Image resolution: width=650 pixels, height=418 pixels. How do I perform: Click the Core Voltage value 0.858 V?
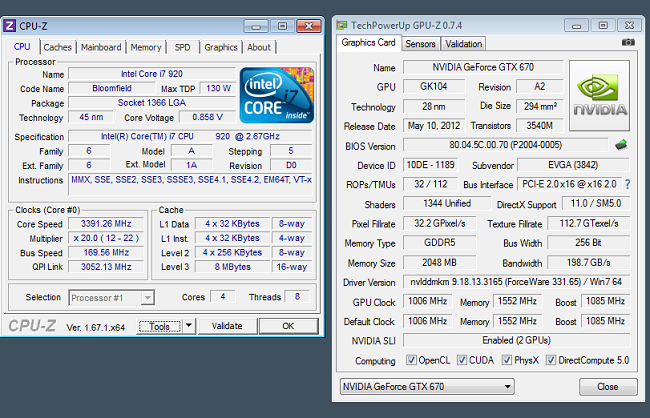(x=207, y=117)
